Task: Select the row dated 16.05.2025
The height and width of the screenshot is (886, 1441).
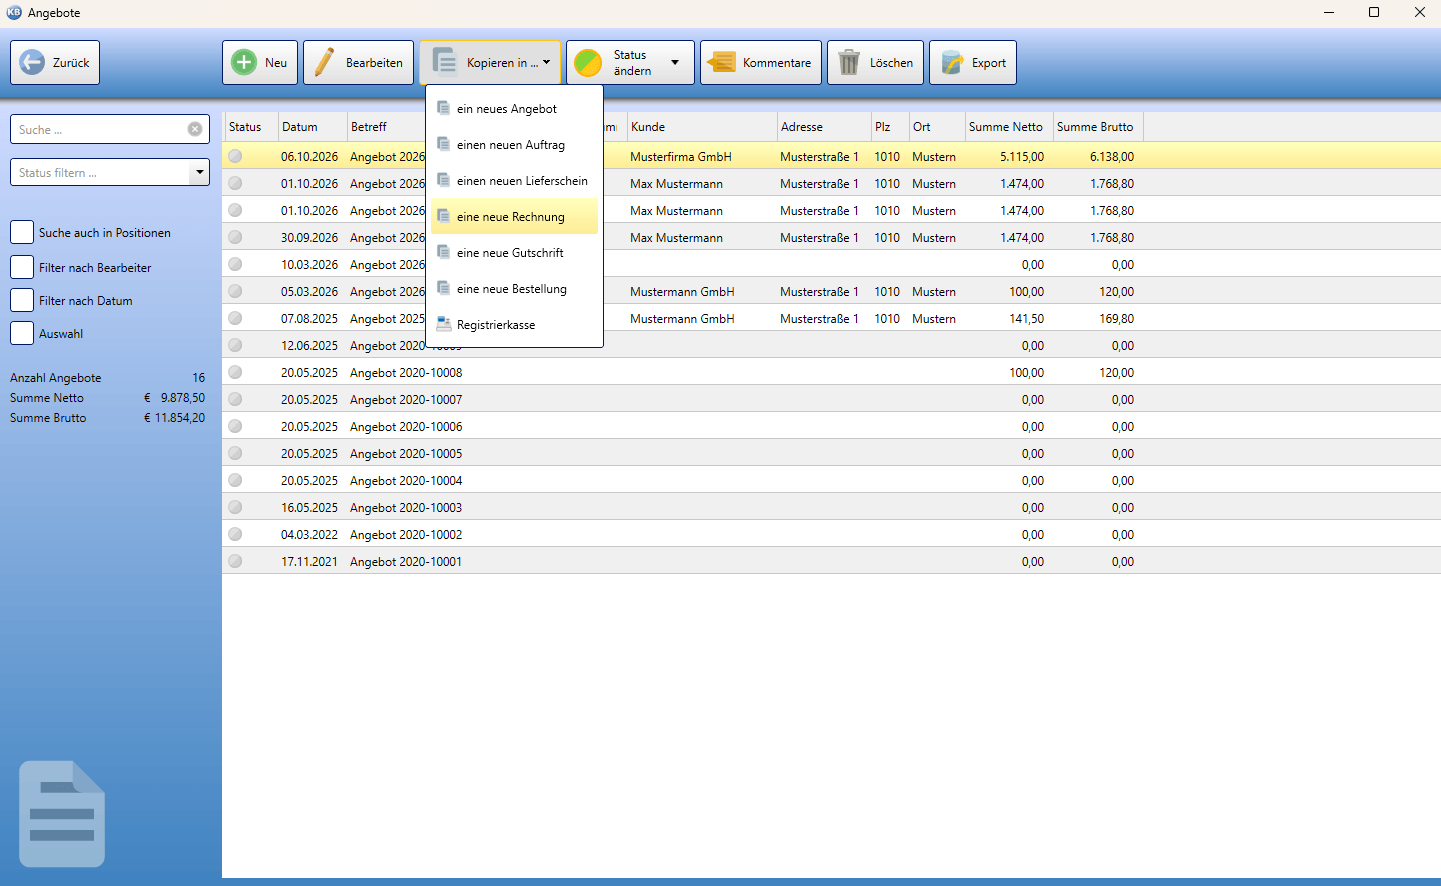Action: [831, 507]
